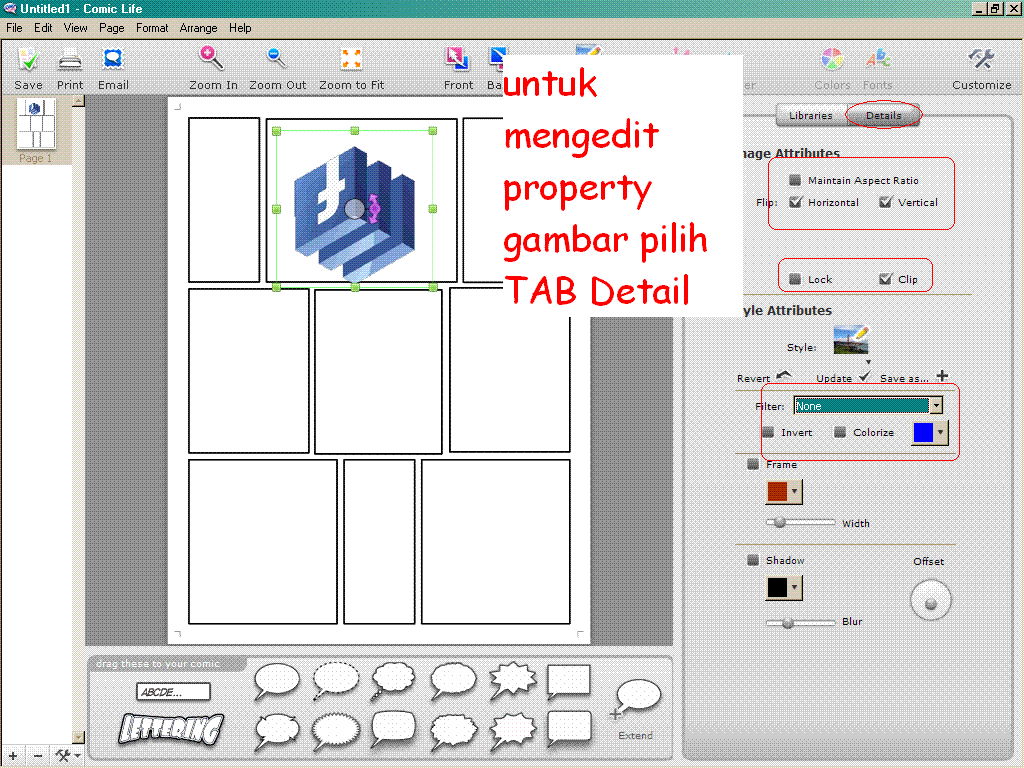1024x768 pixels.
Task: Click the Print toolbar icon
Action: [70, 60]
